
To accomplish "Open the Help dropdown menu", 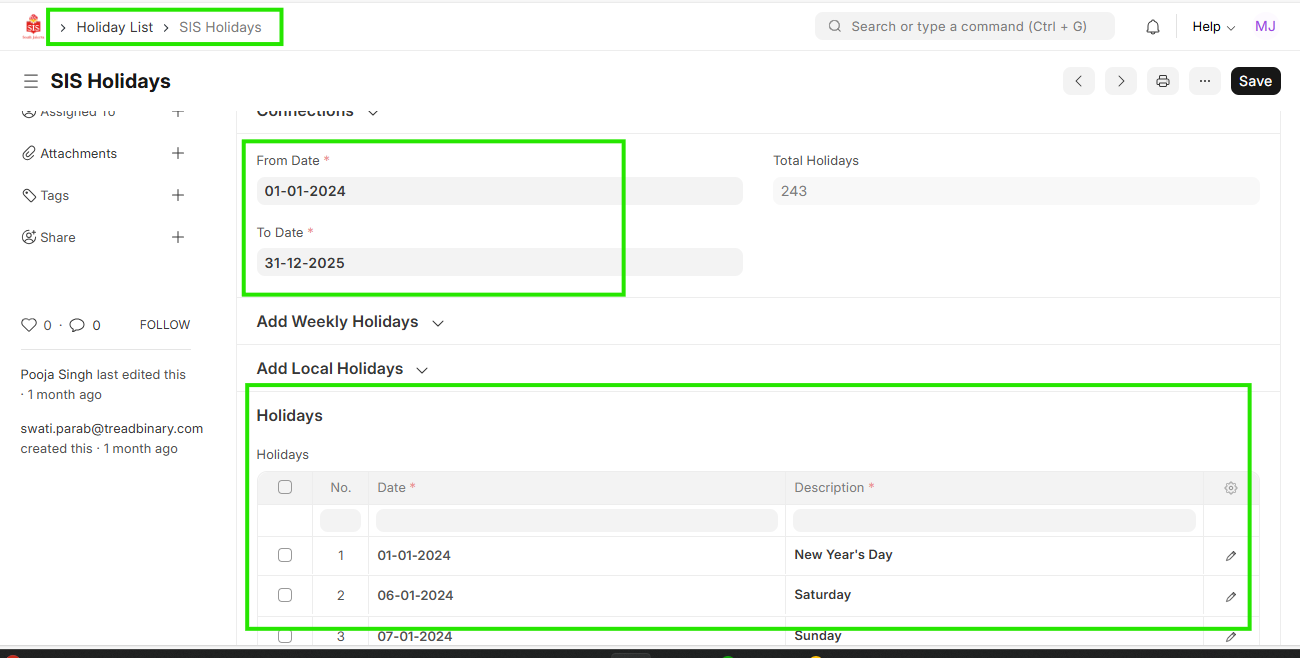I will (1213, 27).
